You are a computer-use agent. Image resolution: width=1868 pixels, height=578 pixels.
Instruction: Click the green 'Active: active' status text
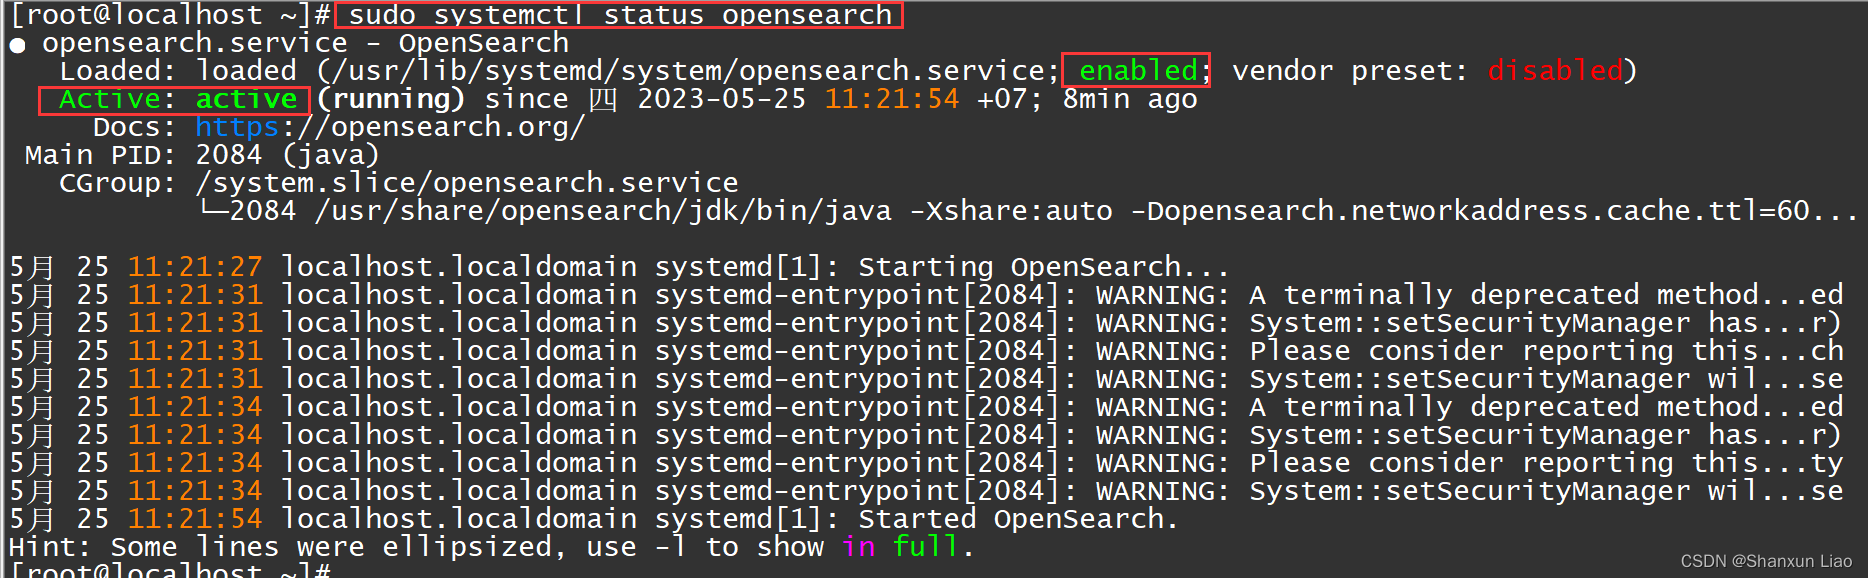click(x=177, y=99)
